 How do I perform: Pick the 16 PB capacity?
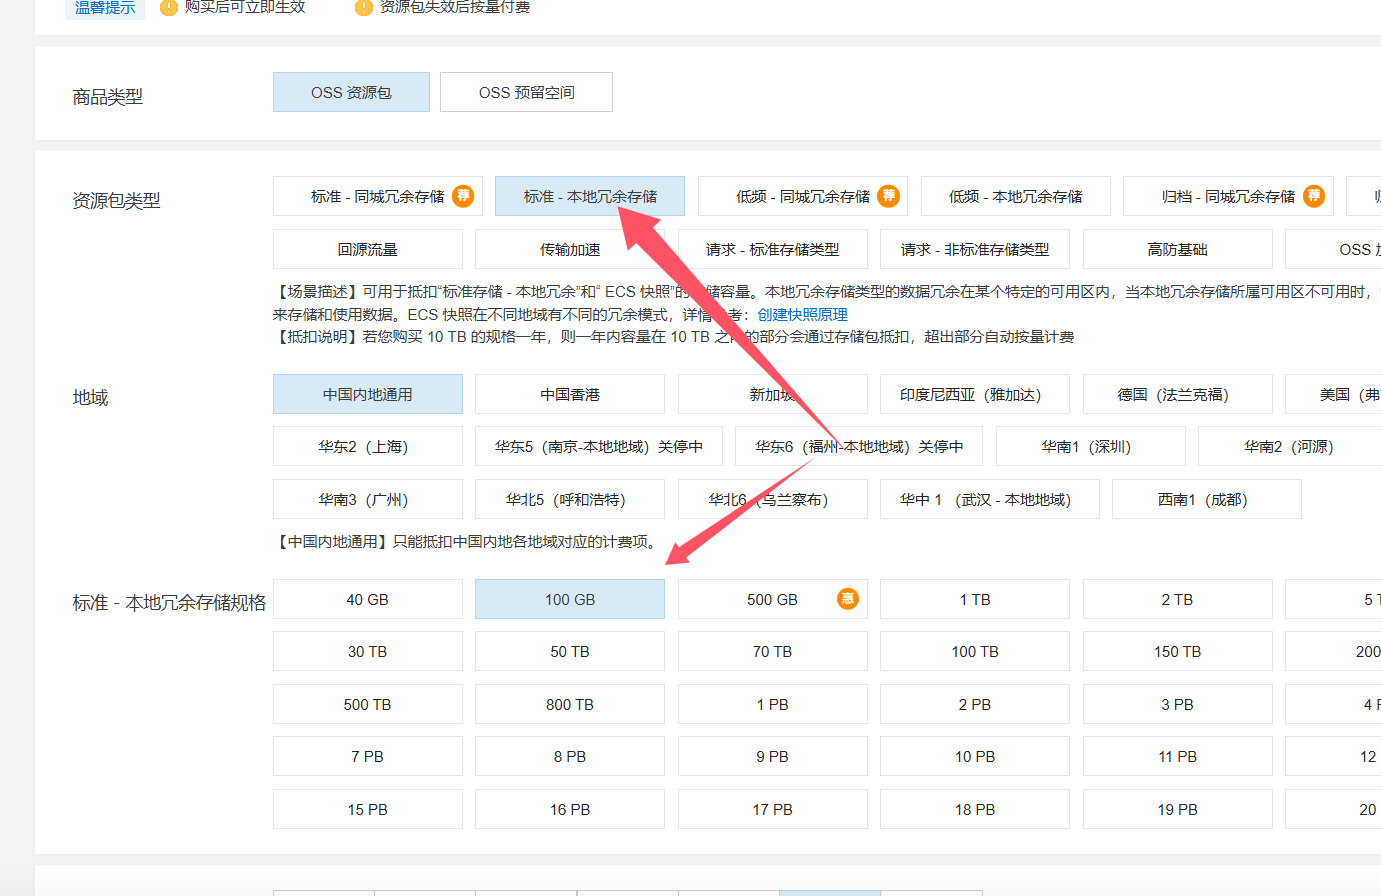(570, 809)
